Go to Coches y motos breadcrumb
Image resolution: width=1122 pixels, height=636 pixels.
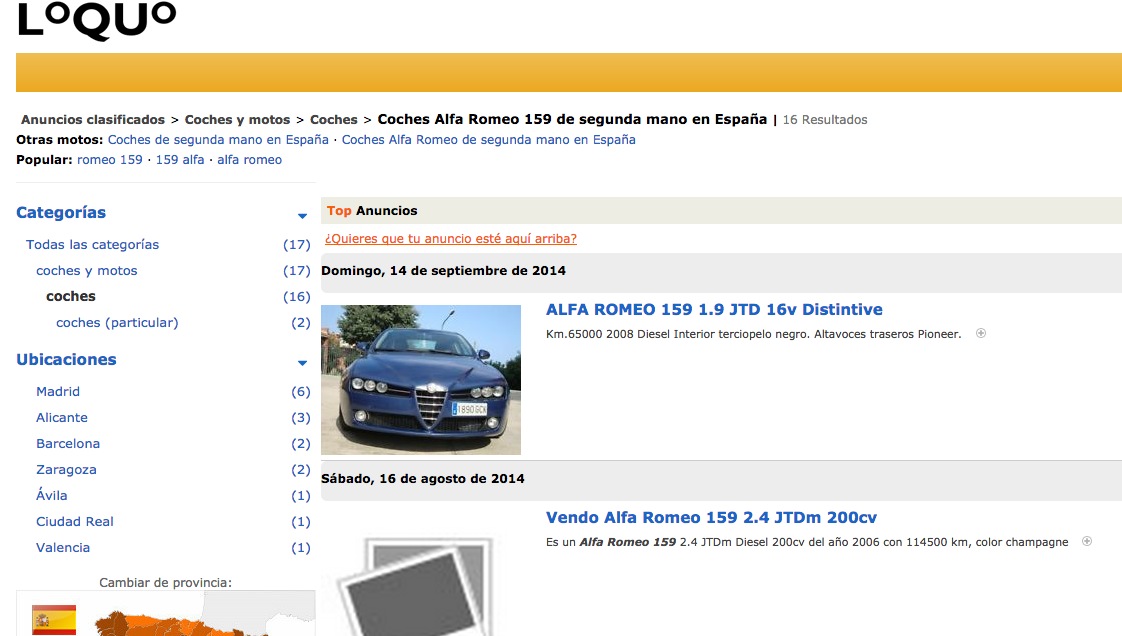point(237,120)
